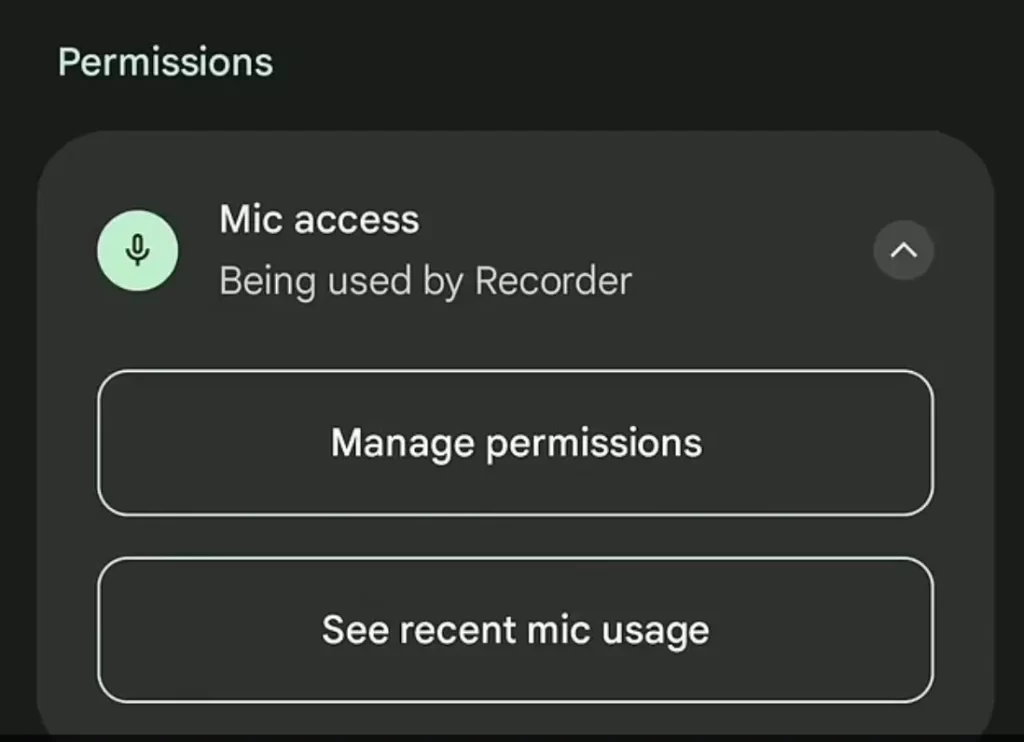Screen dimensions: 1024x742
Task: Click the circular chevron-up button
Action: click(x=904, y=251)
